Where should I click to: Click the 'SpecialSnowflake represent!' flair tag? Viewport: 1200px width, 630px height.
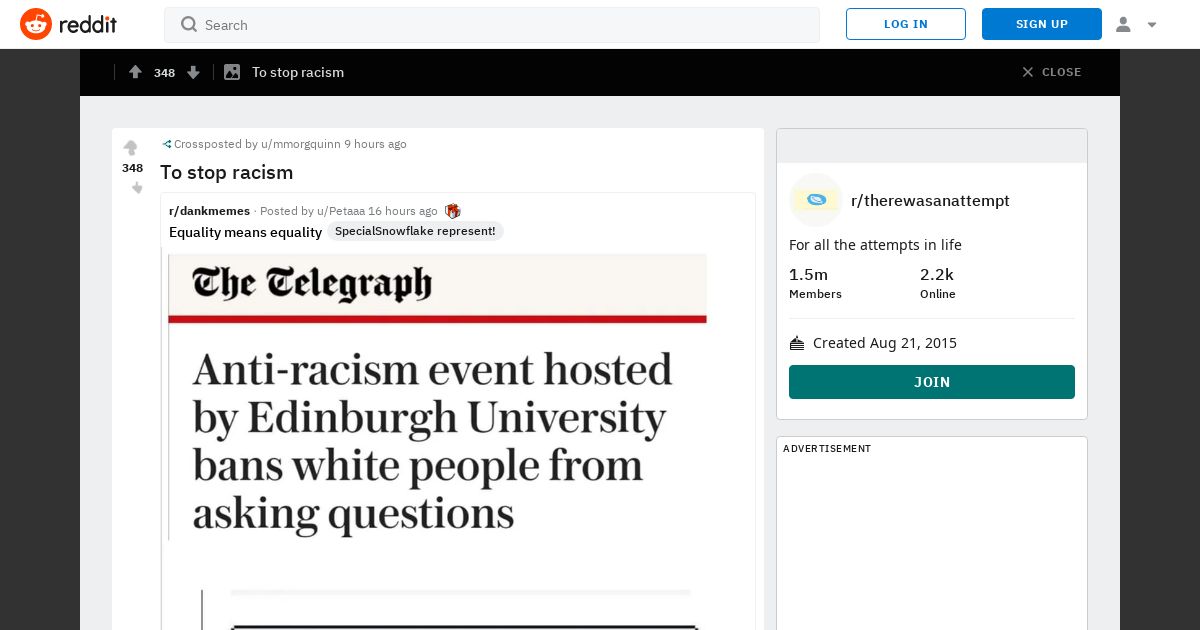click(x=415, y=231)
